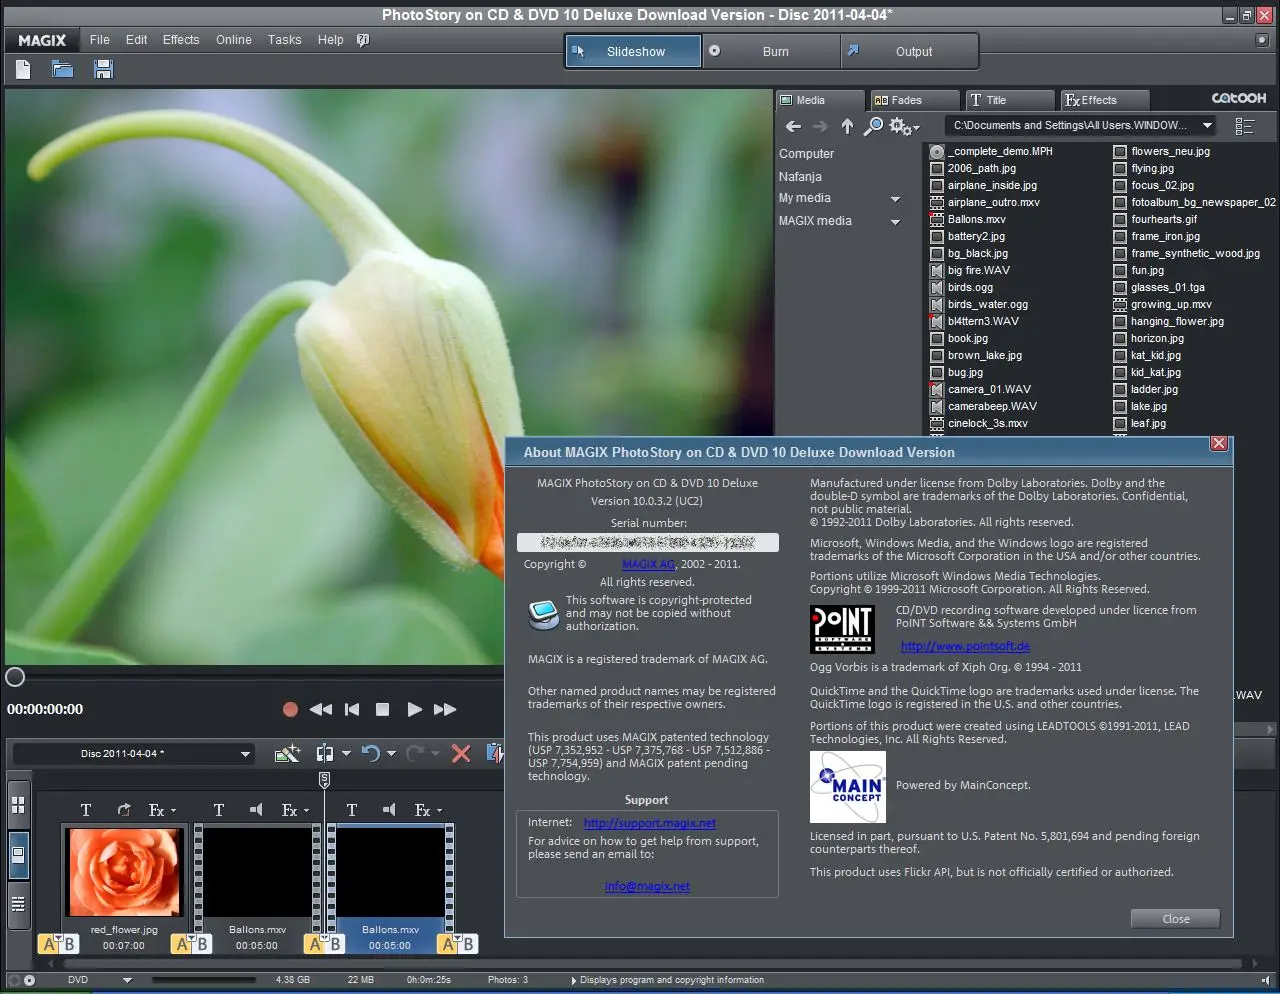Add title to red_flower.jpg with T icon

86,810
